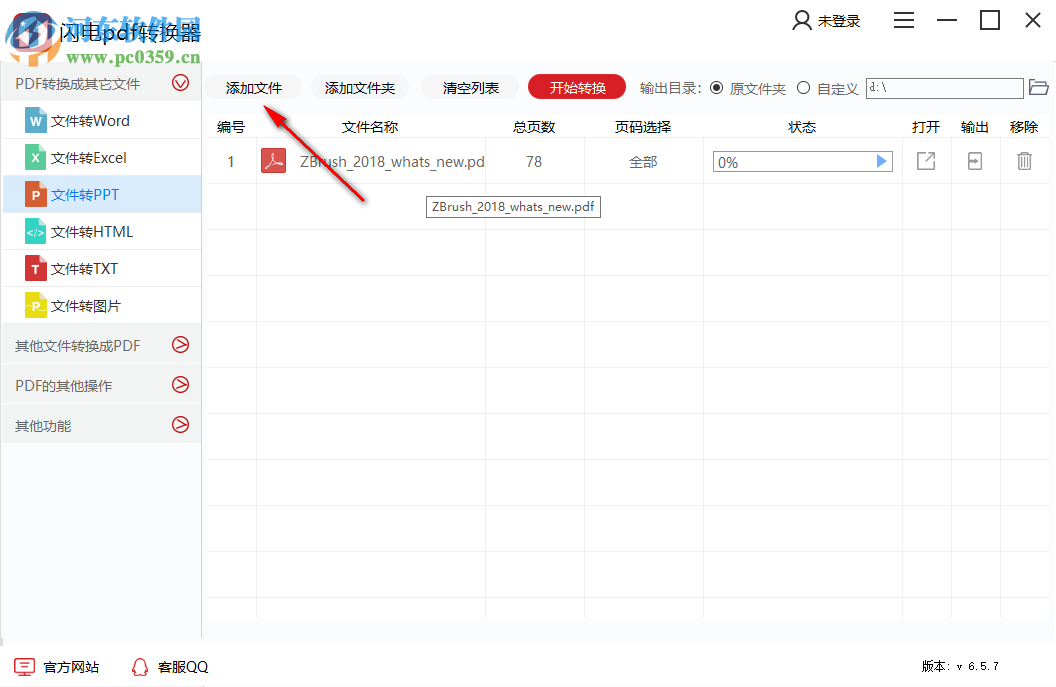Collapse the PDF转换成其它文件 section
Screen dimensions: 1056x687
(181, 84)
